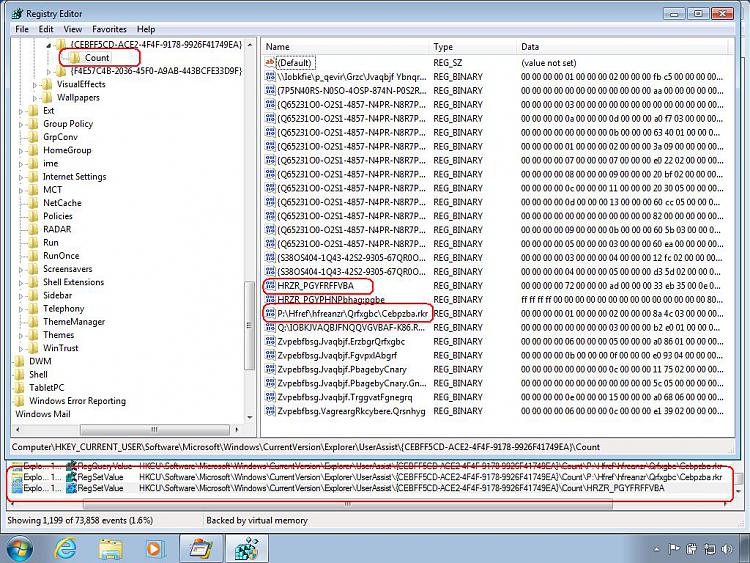Select the RADAR key

click(x=57, y=230)
